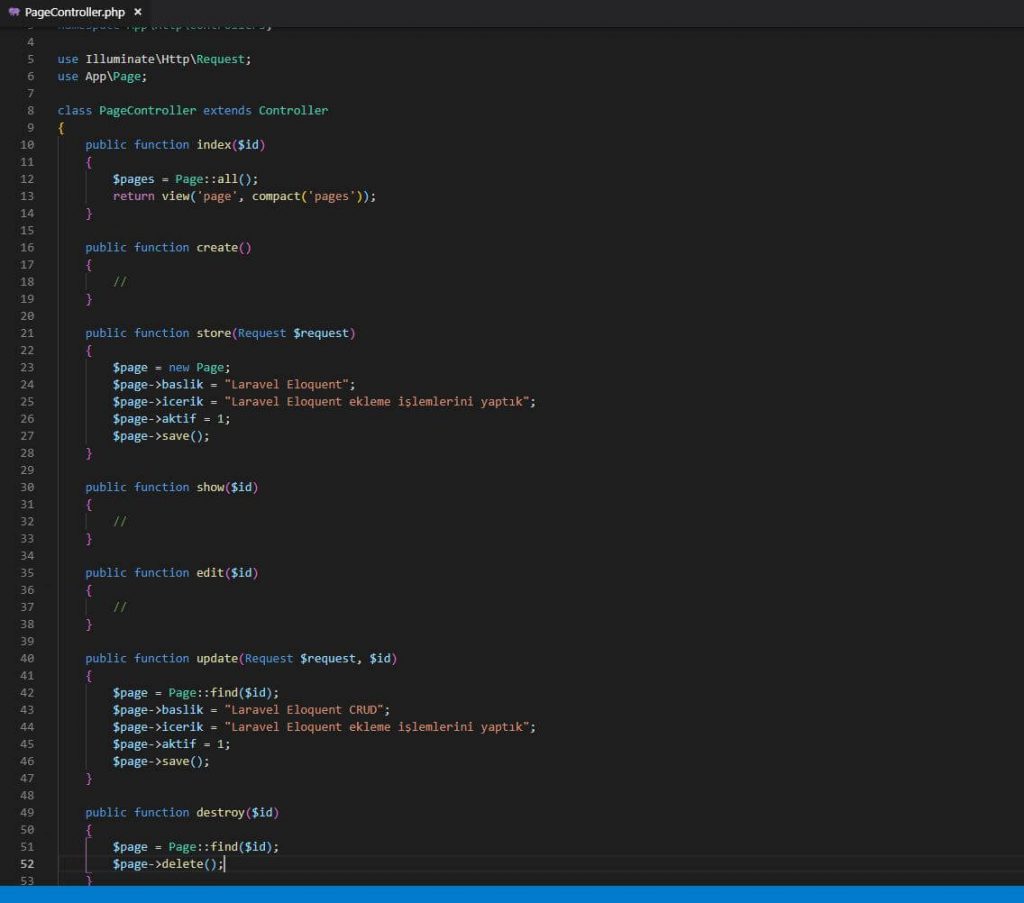Viewport: 1024px width, 903px height.
Task: Place cursor on $page->save() line 27
Action: 160,436
